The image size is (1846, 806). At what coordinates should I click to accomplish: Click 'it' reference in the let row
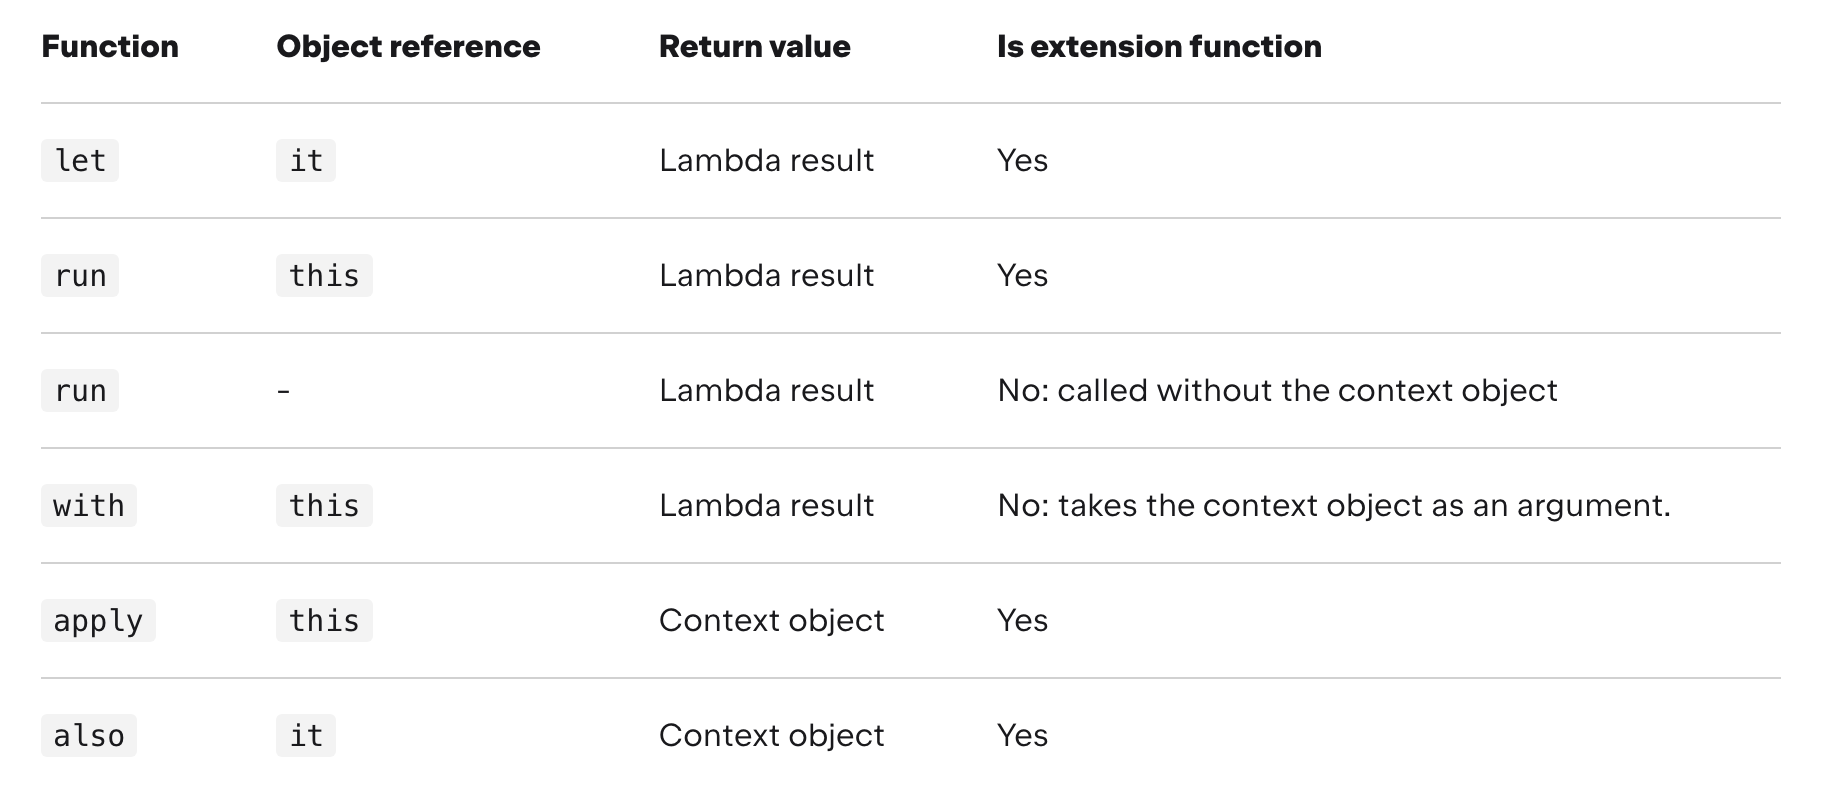pos(306,161)
